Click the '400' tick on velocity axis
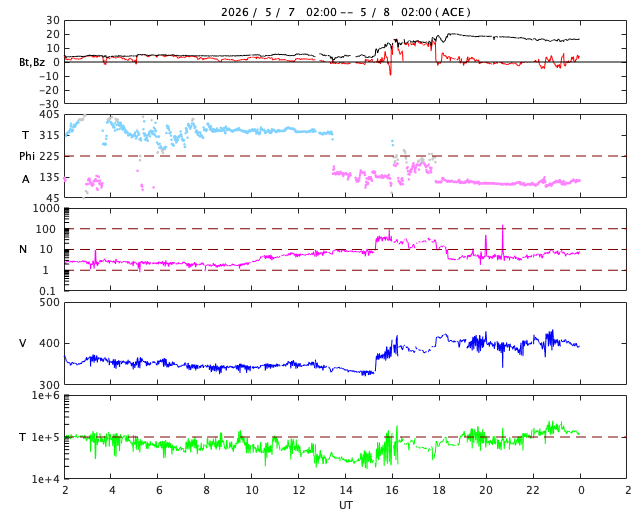The image size is (640, 512). point(49,343)
